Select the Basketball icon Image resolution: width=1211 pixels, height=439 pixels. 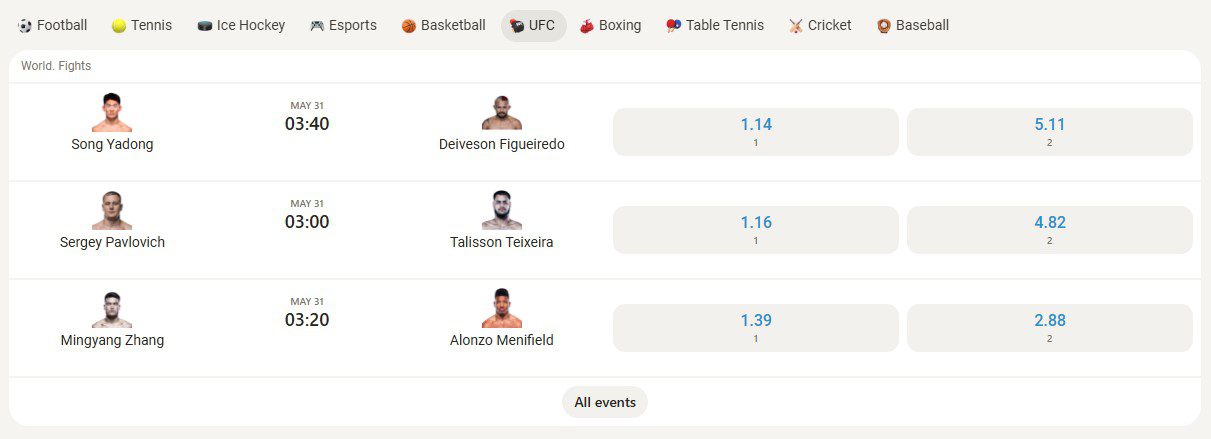409,26
